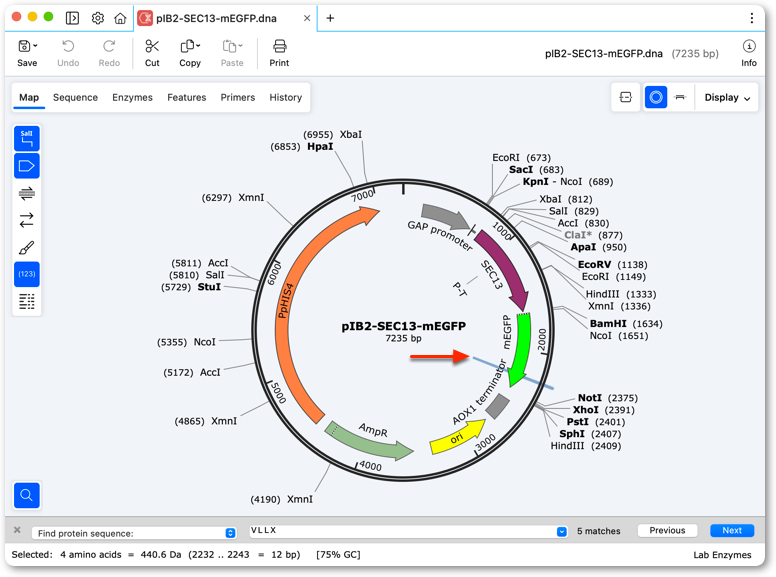Click the dotted list layout sidebar icon
Image resolution: width=776 pixels, height=577 pixels.
point(27,301)
